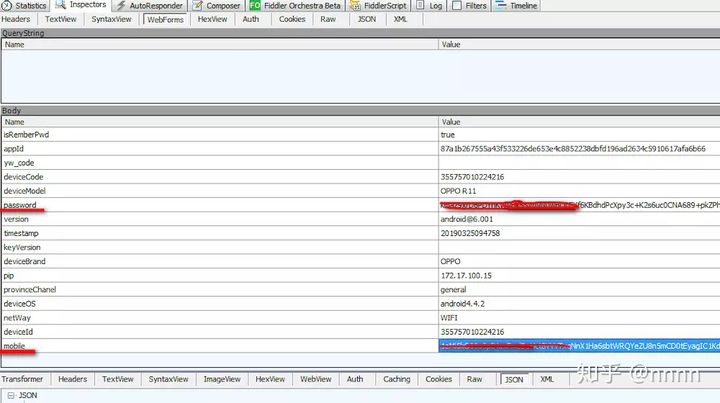720x403 pixels.
Task: Switch to the FiddlerScript tab
Action: point(379,6)
